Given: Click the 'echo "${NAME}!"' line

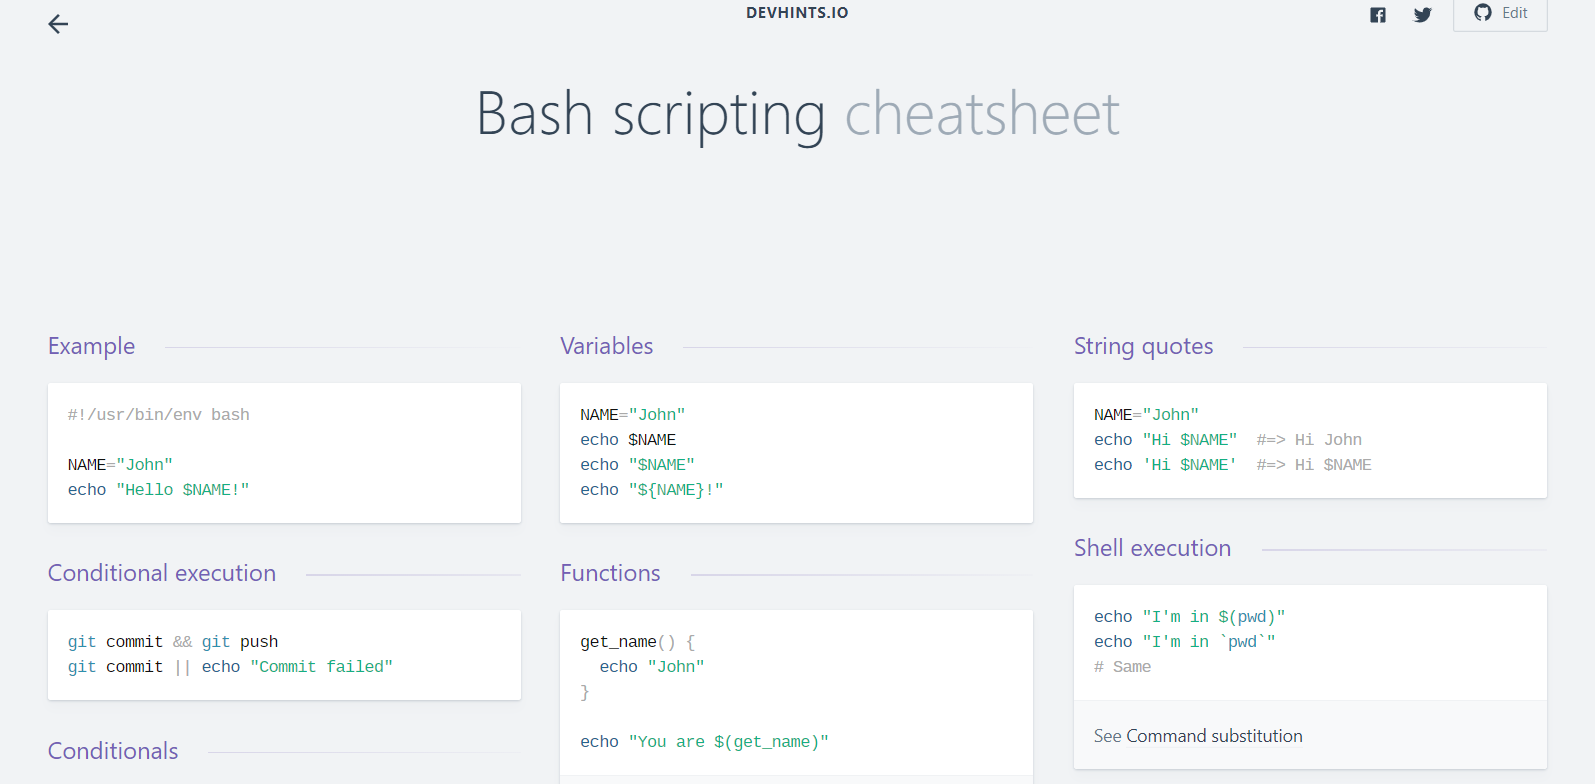Looking at the screenshot, I should click(x=651, y=490).
